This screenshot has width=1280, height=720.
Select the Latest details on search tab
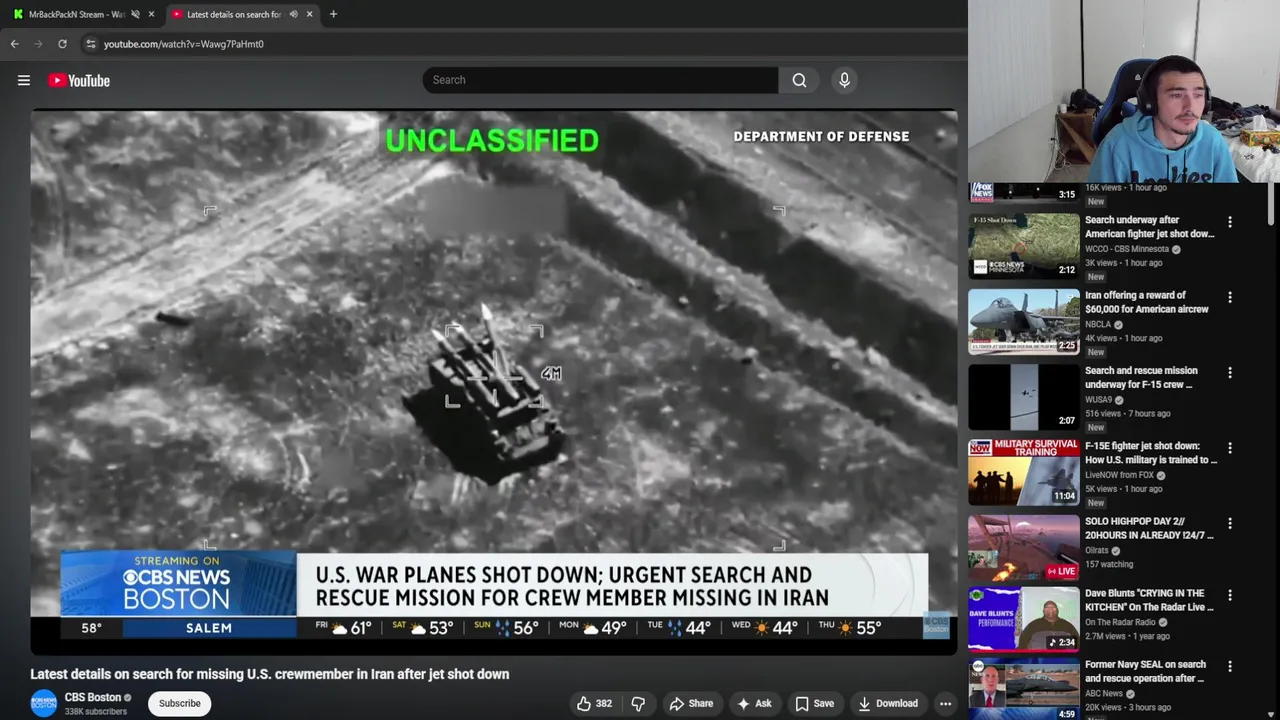click(x=232, y=14)
